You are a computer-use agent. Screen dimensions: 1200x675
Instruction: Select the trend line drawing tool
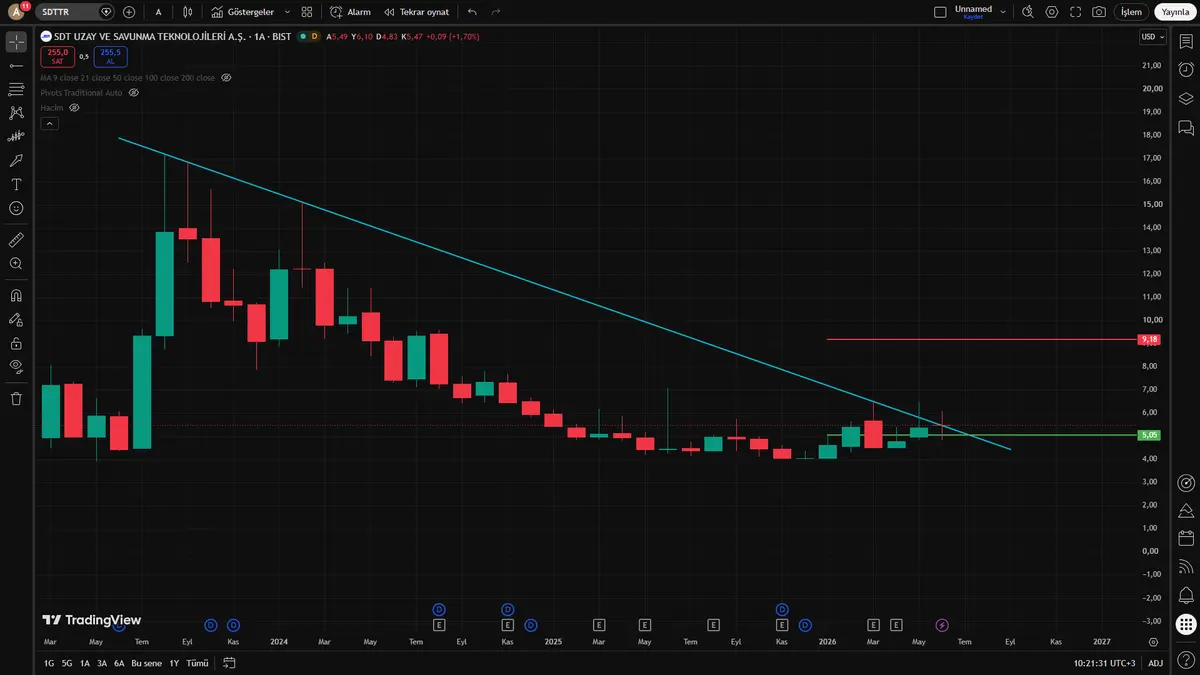click(x=16, y=66)
